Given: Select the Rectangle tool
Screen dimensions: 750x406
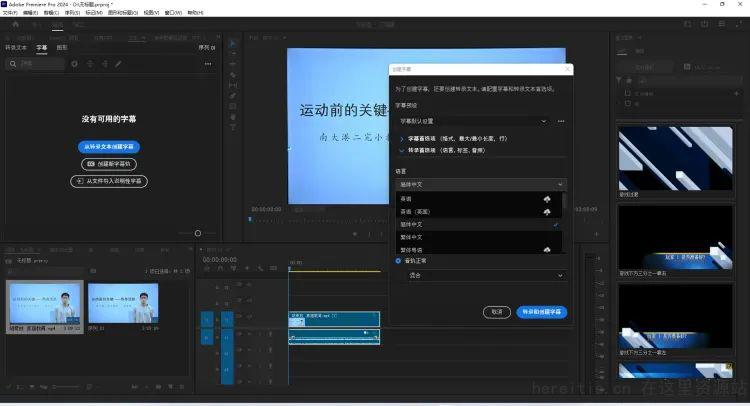Looking at the screenshot, I should point(233,106).
